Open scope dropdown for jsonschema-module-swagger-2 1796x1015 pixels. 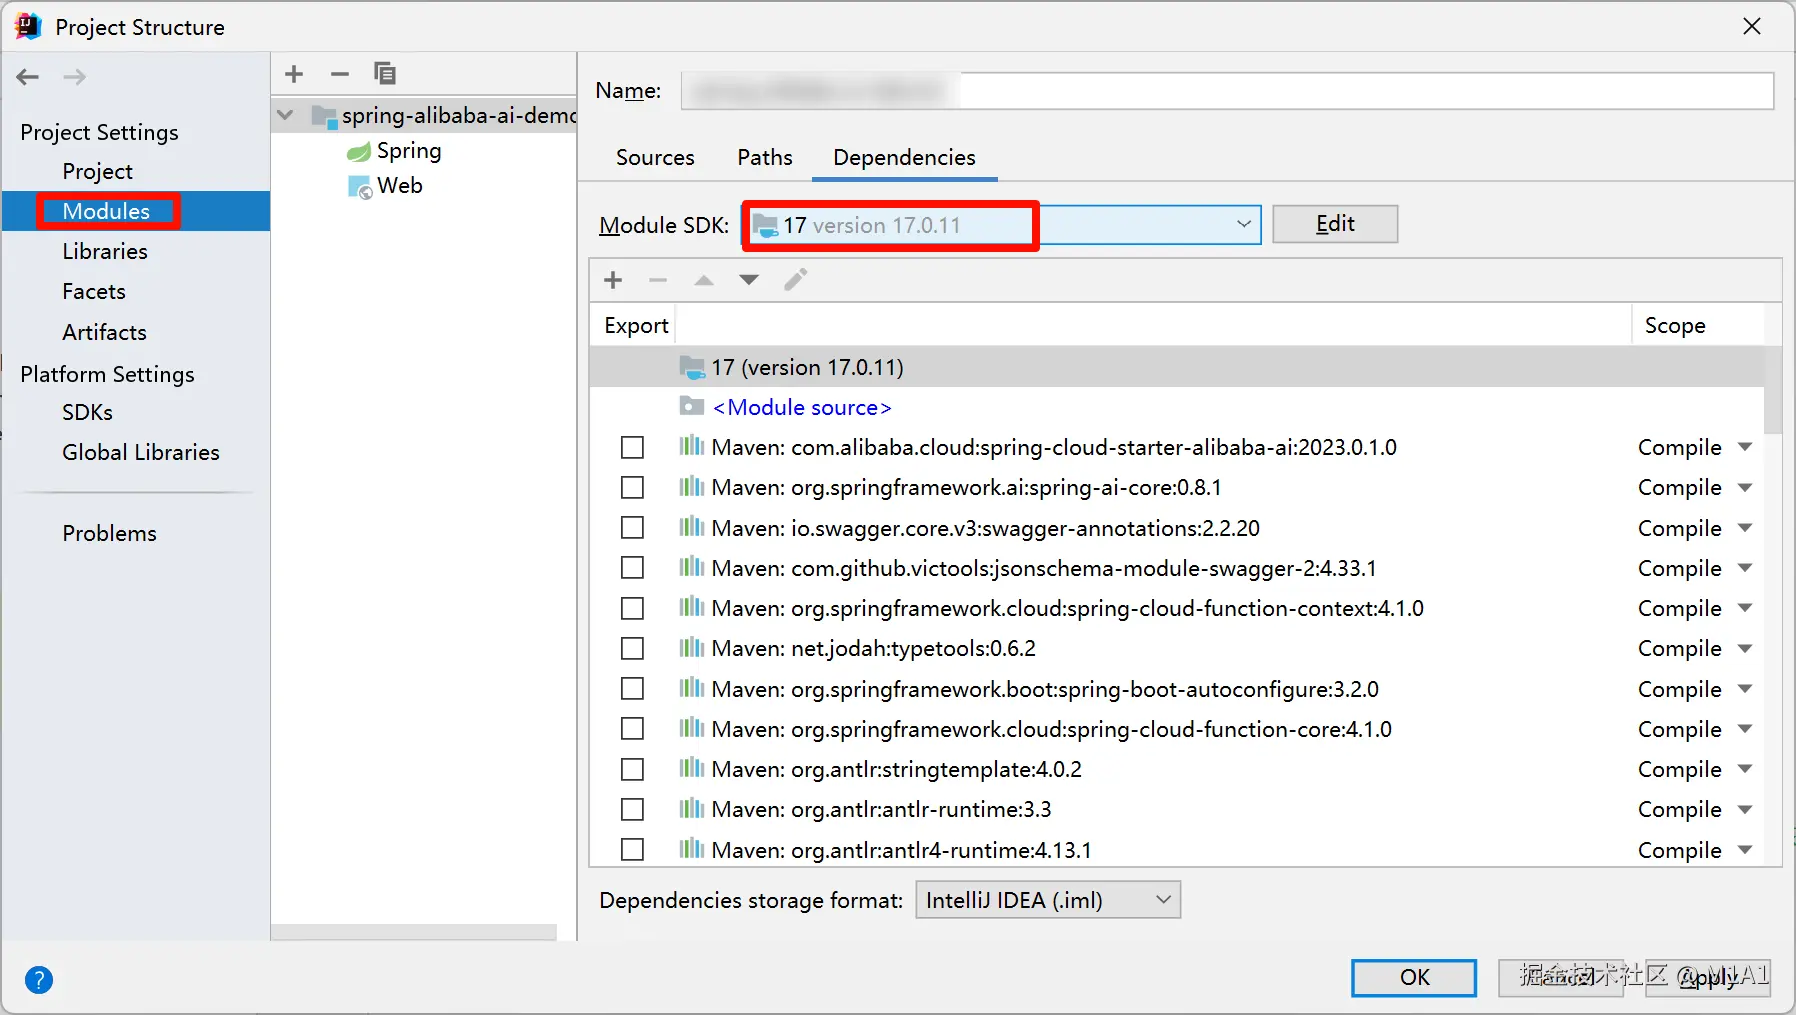coord(1745,567)
